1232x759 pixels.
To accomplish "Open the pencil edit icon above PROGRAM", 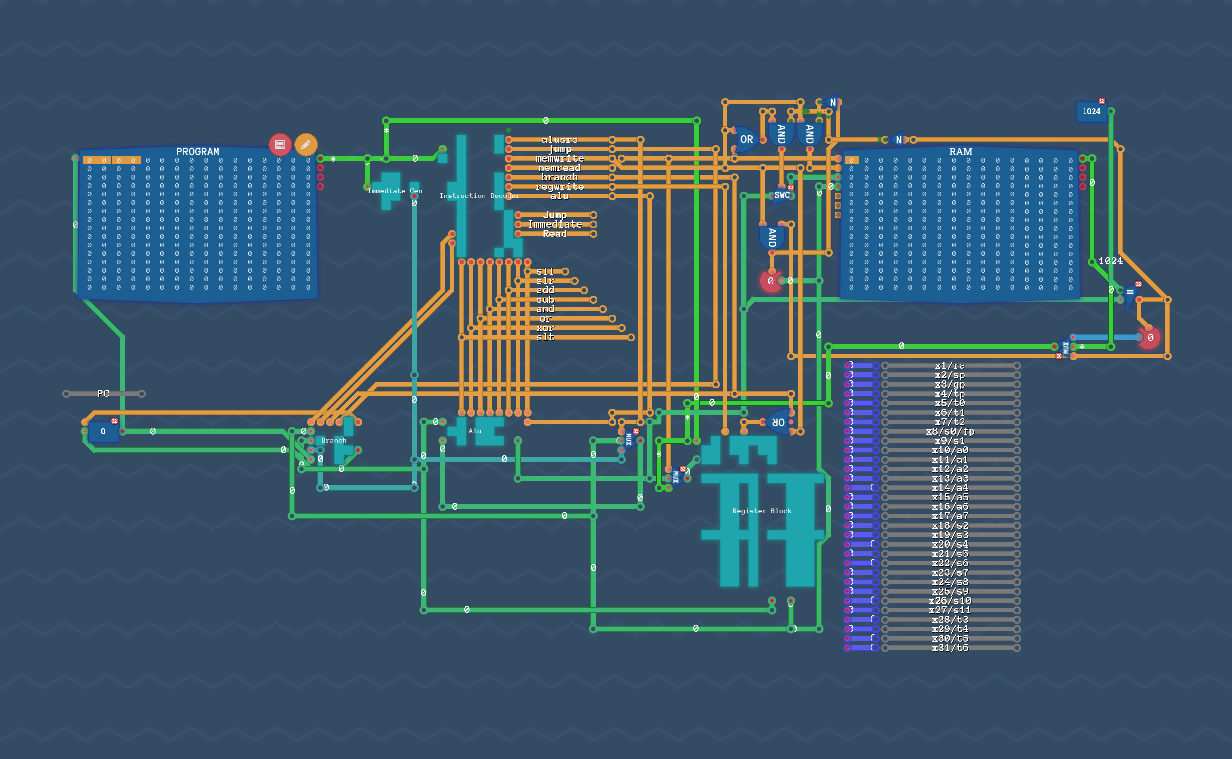I will click(x=306, y=144).
